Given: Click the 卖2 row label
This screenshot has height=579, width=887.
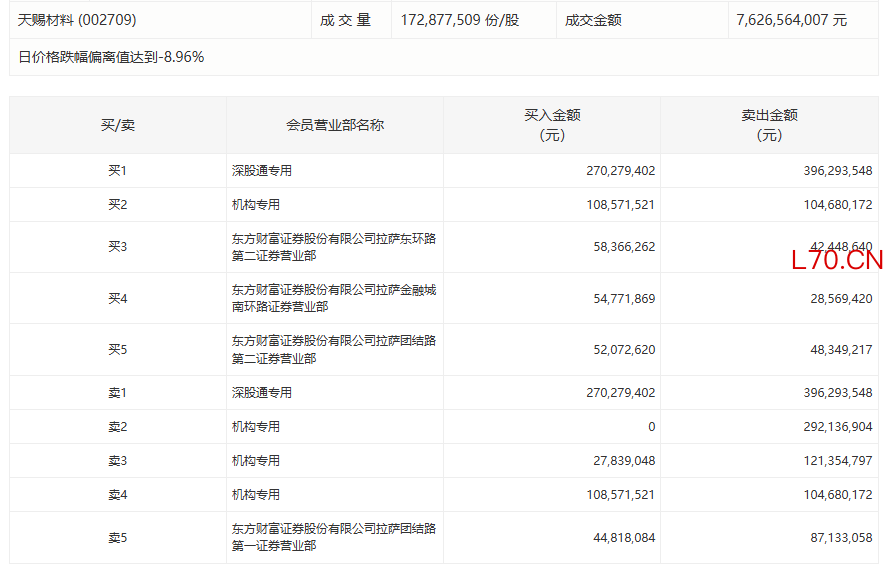Looking at the screenshot, I should [117, 427].
